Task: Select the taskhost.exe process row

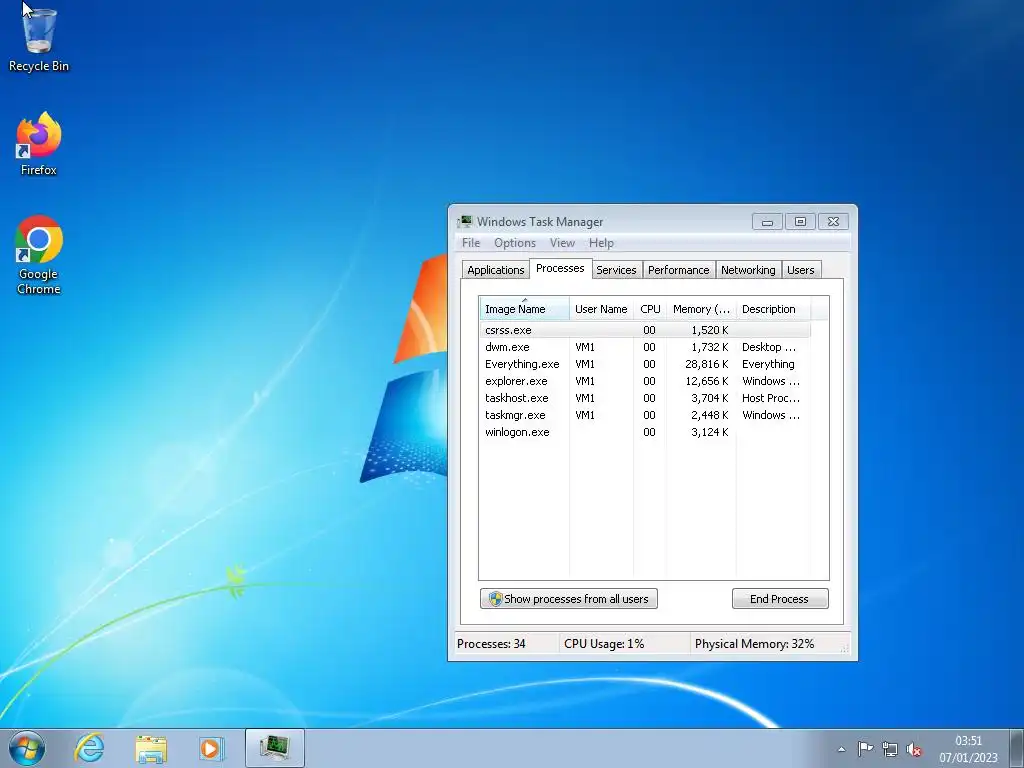Action: pyautogui.click(x=645, y=398)
